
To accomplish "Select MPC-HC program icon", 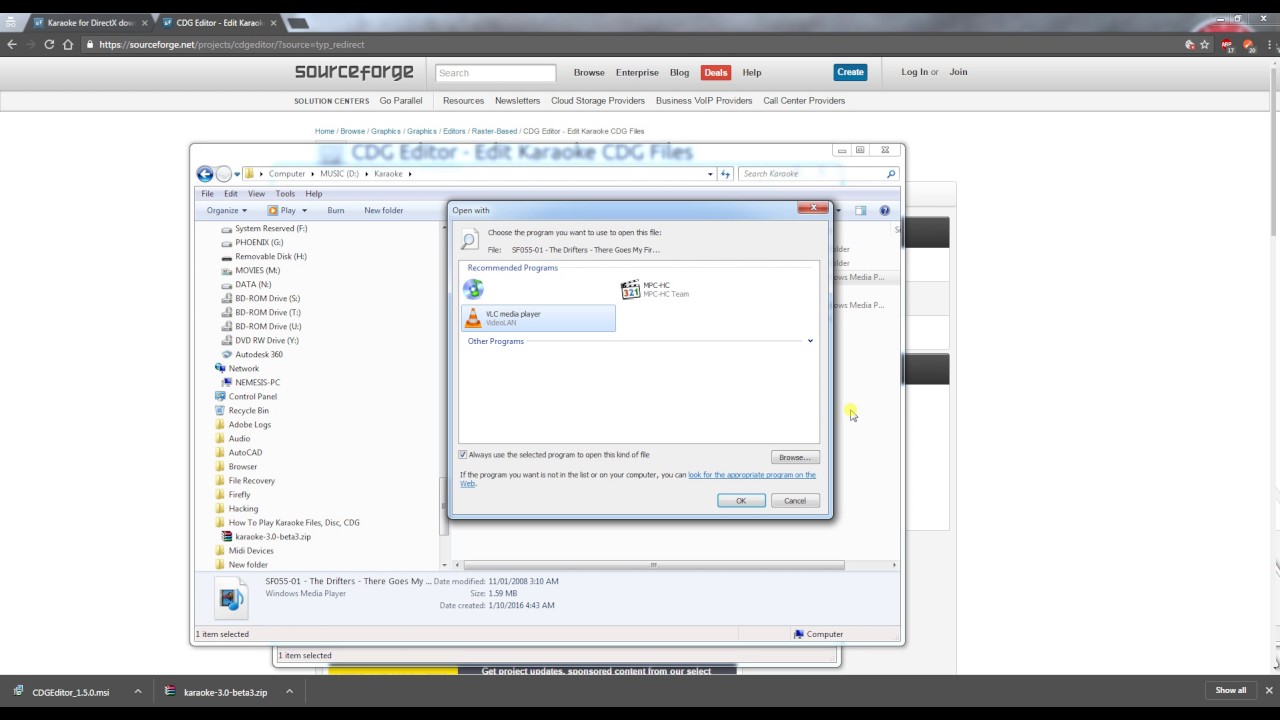I will (x=630, y=290).
